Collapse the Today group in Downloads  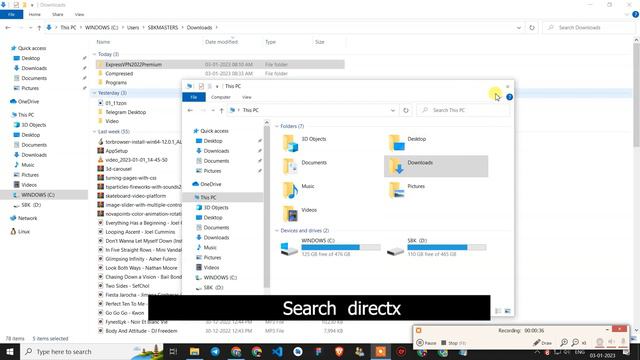[x=95, y=54]
